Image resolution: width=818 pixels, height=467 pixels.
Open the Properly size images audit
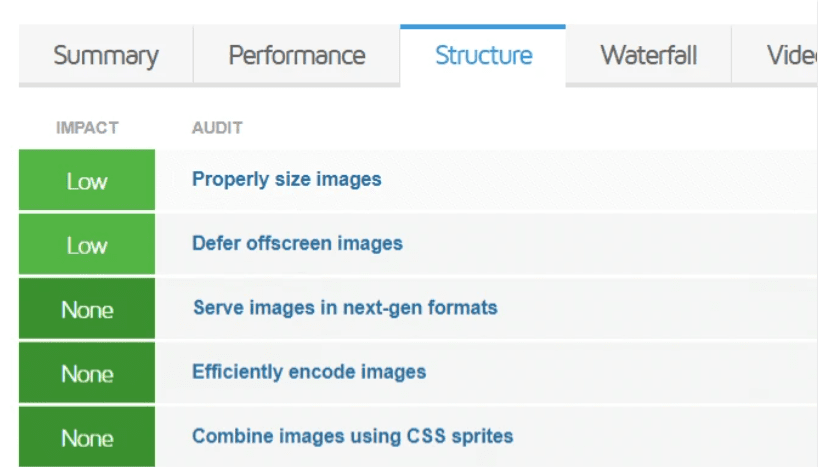tap(287, 180)
